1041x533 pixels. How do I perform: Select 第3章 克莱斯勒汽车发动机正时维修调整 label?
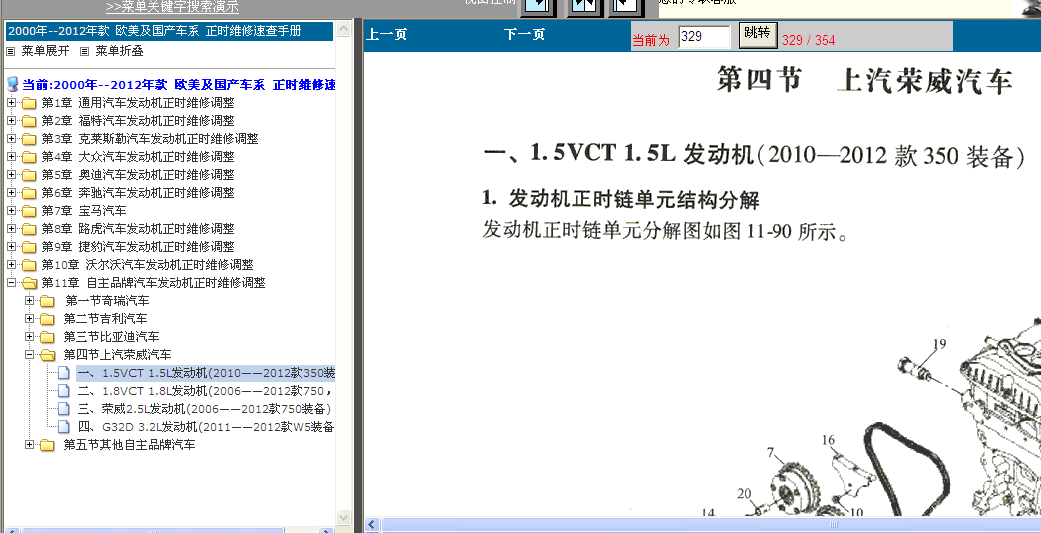coord(150,139)
